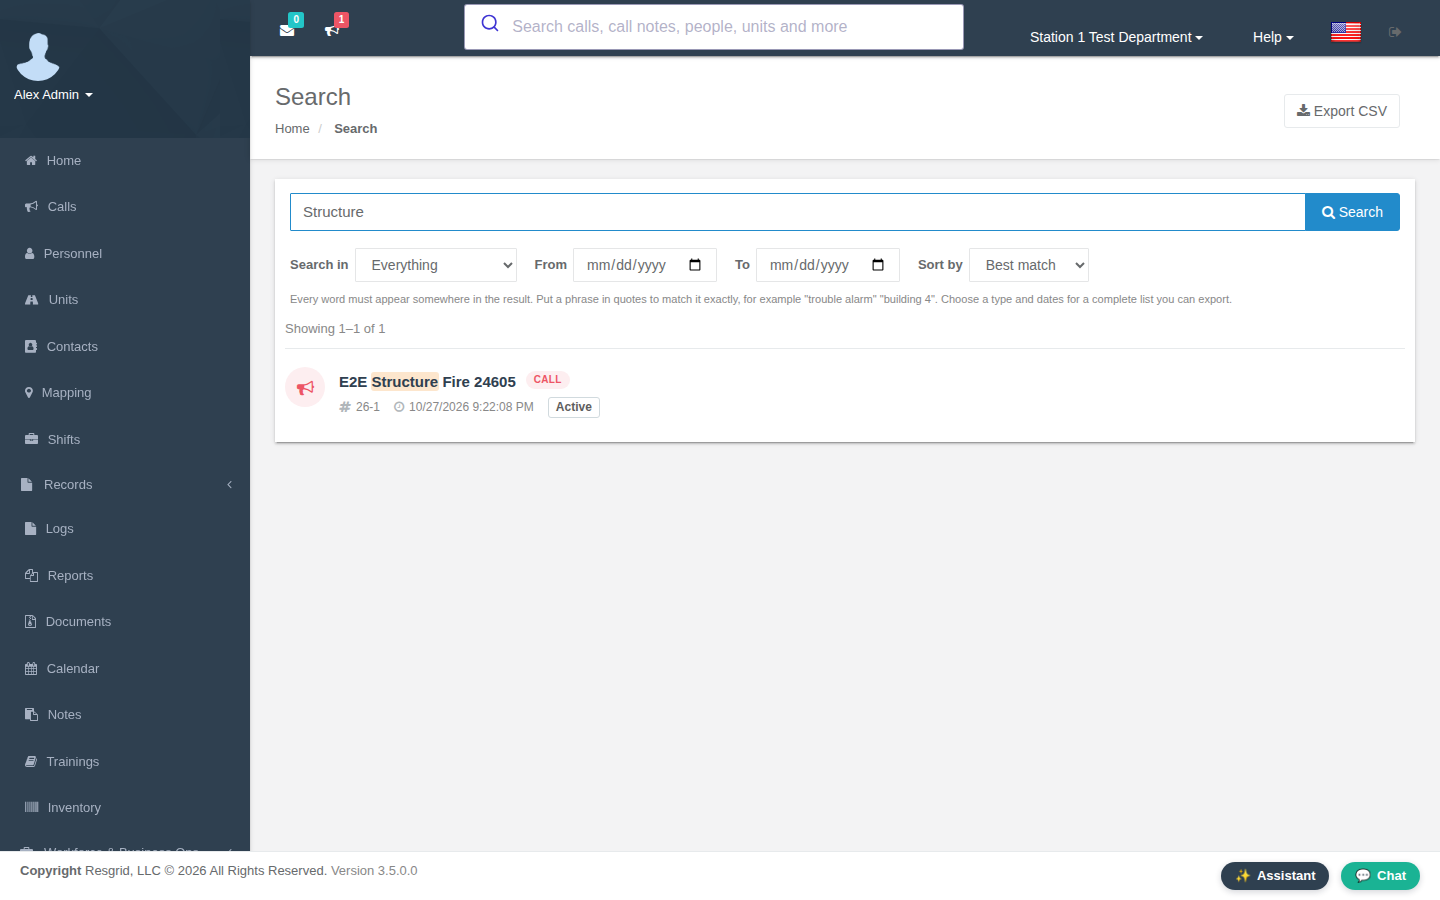
Task: Open the Assistant button
Action: [1275, 876]
